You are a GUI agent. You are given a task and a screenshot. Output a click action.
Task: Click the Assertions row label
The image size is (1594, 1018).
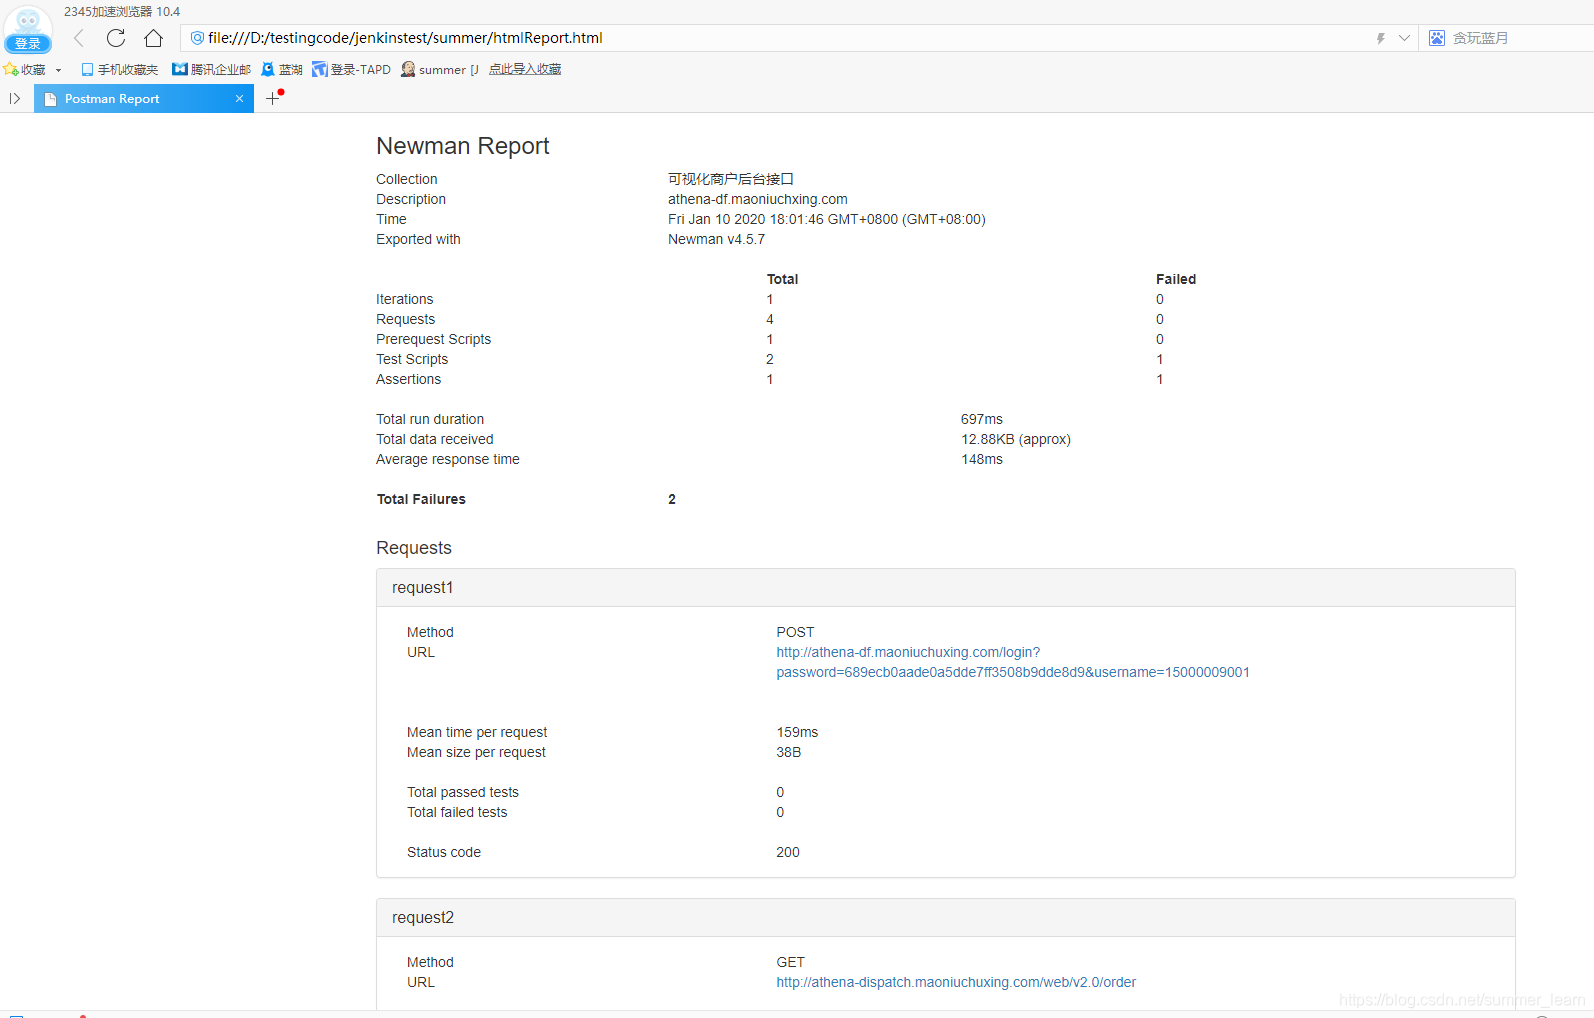[x=408, y=379]
